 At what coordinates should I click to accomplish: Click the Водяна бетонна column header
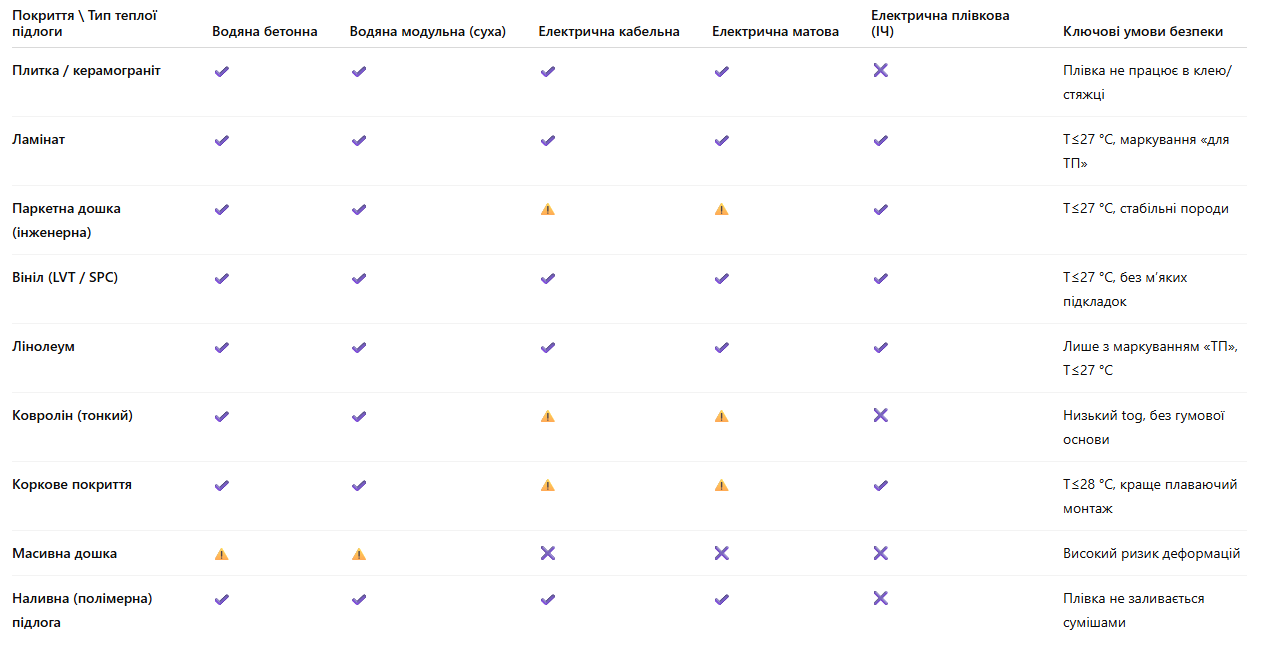264,31
